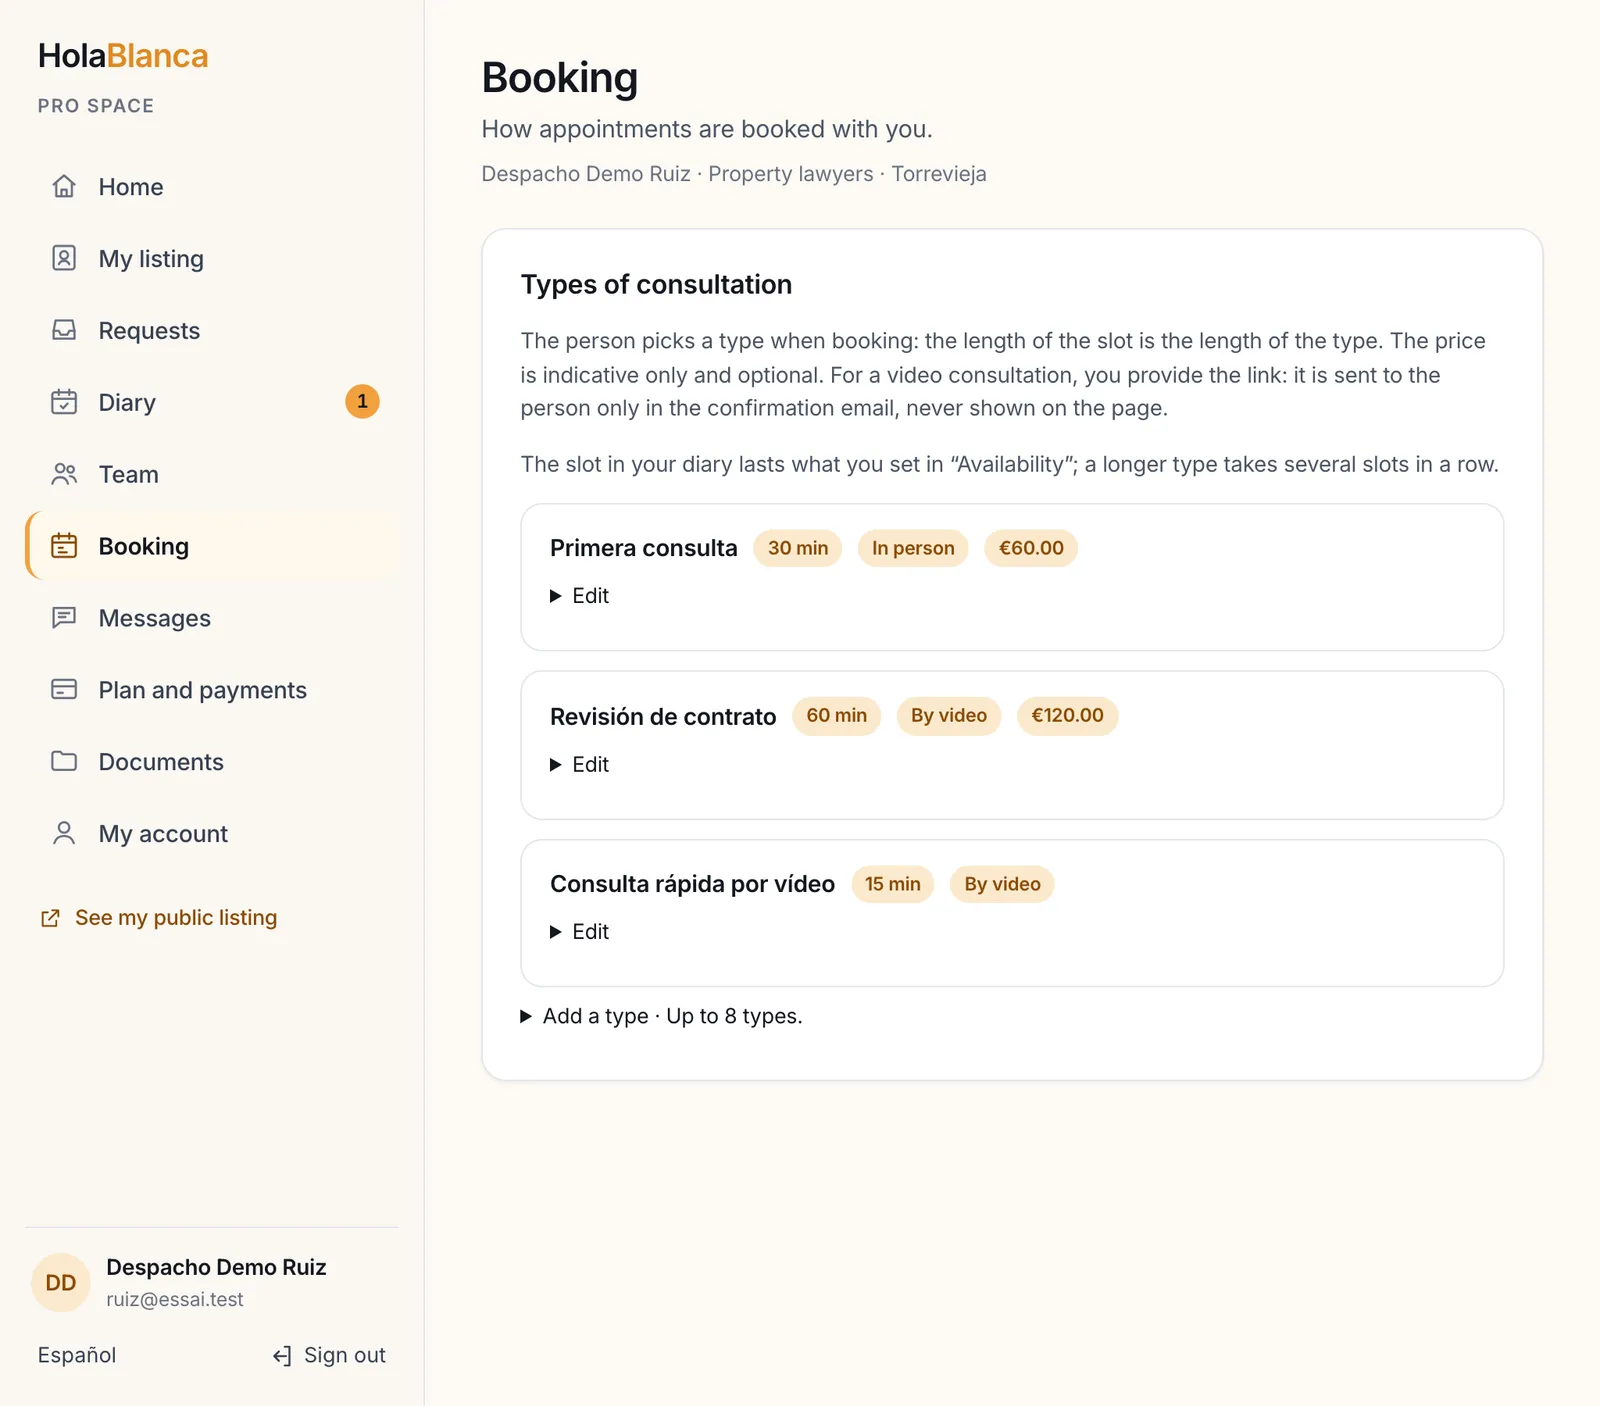Click the Documents folder icon

(64, 762)
